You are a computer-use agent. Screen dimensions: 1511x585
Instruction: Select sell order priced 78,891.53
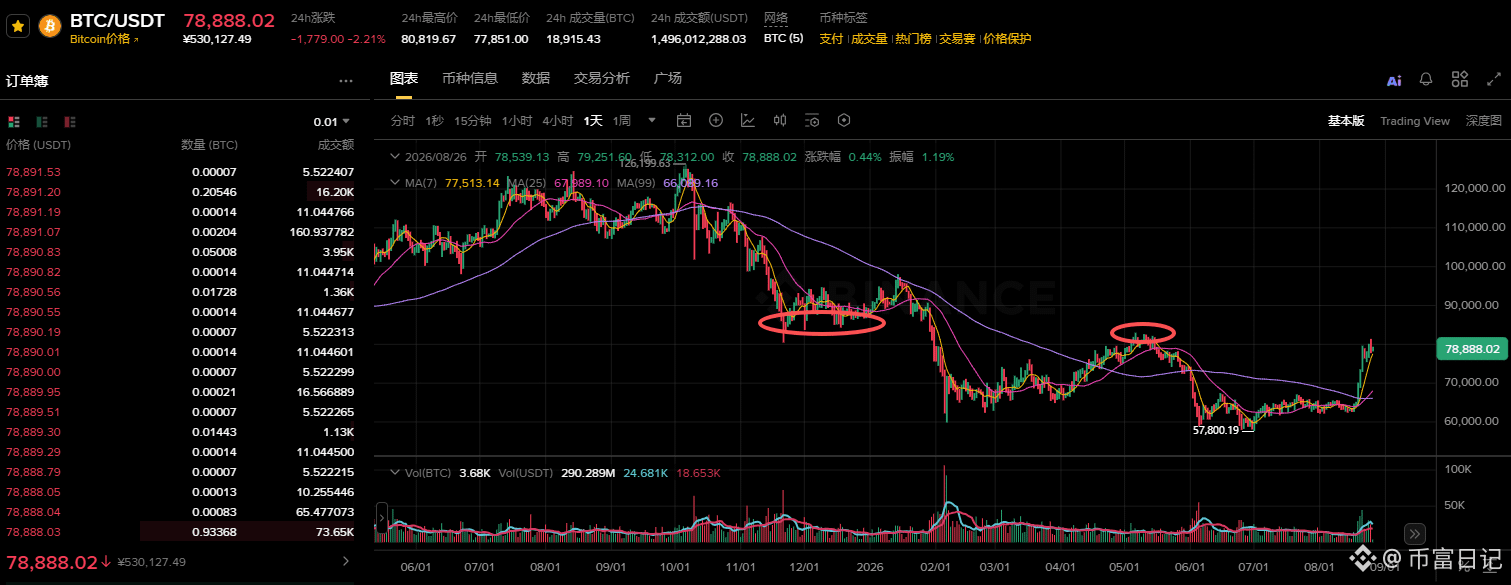pyautogui.click(x=182, y=172)
